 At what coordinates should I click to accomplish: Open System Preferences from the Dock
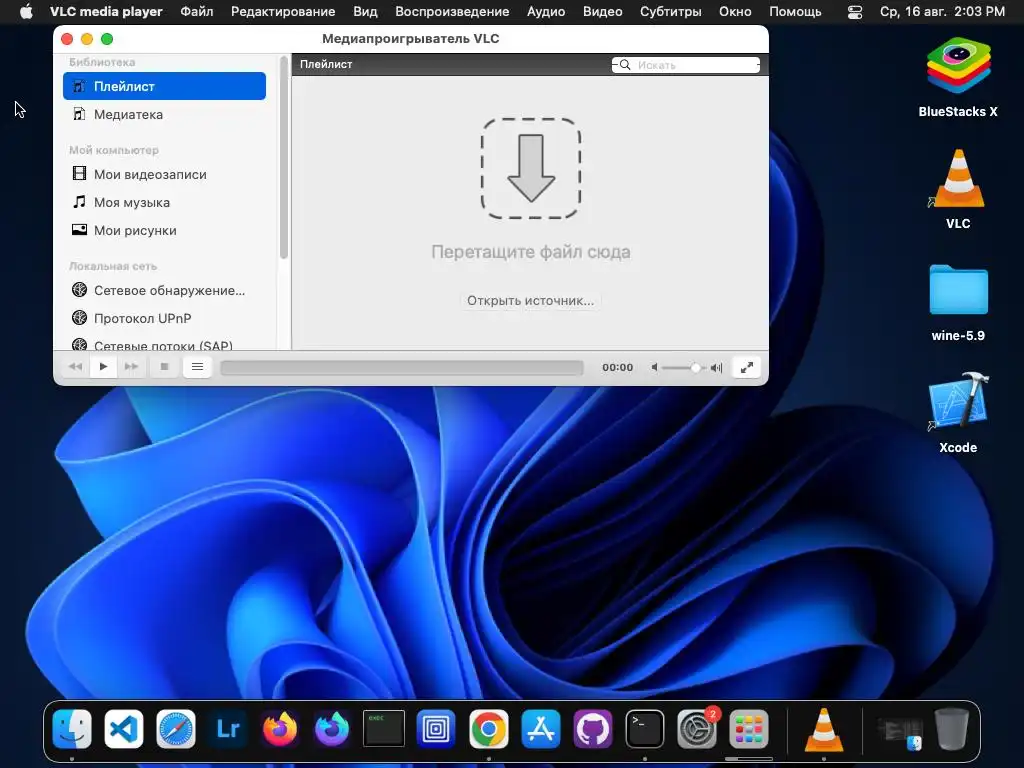click(696, 729)
